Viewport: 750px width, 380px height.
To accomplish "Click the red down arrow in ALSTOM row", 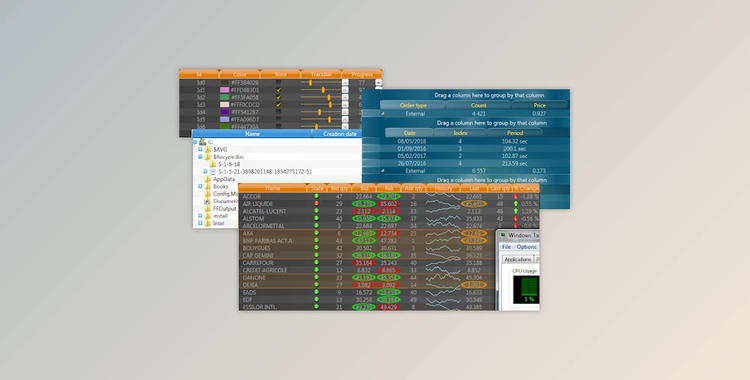I will (x=516, y=218).
